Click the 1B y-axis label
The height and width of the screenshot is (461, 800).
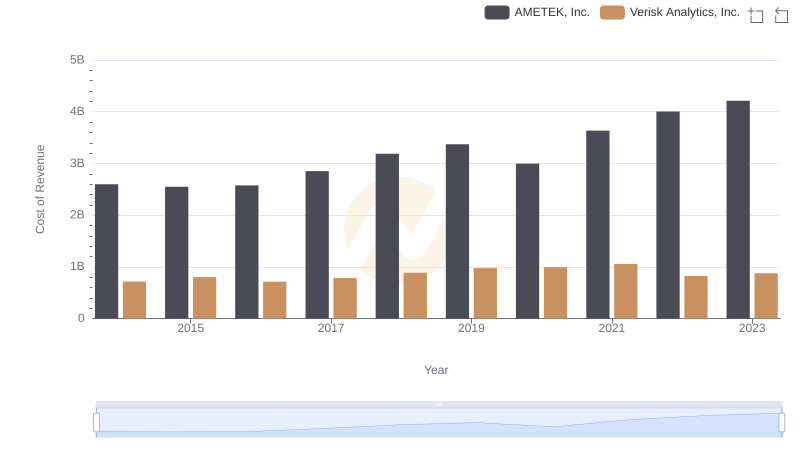tap(77, 266)
